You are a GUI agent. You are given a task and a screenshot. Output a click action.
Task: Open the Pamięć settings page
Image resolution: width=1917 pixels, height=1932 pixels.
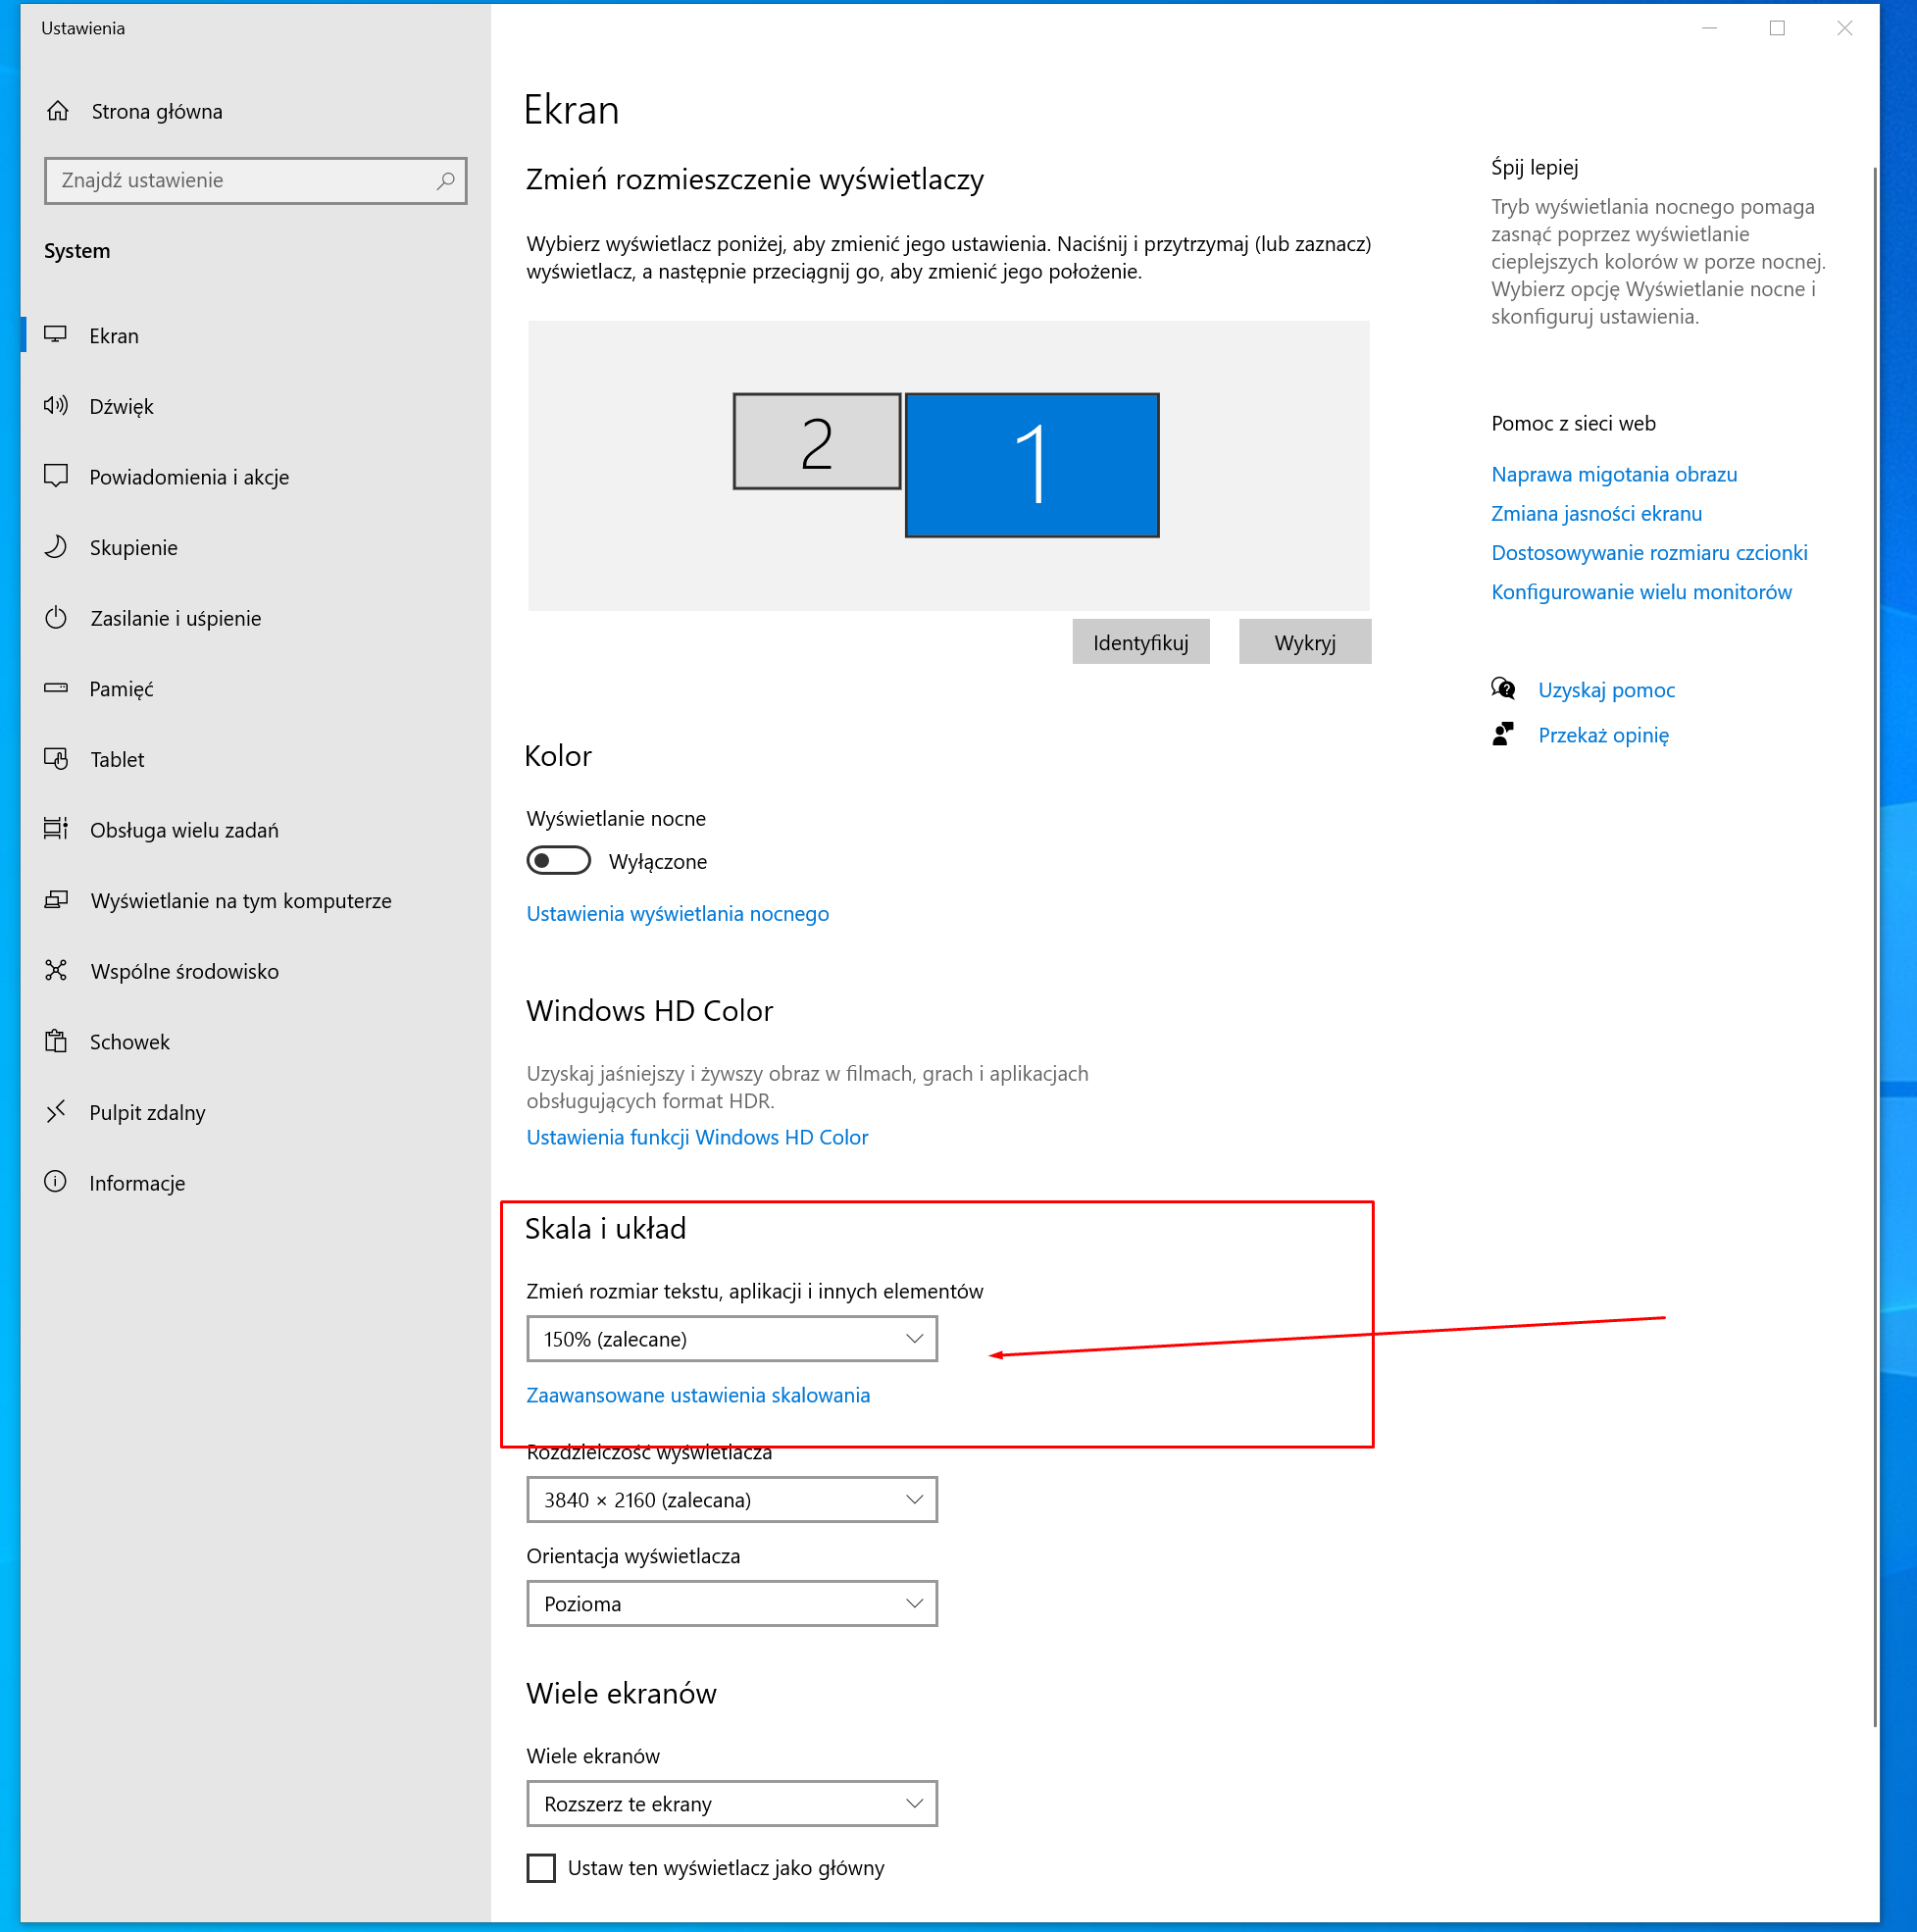coord(121,689)
